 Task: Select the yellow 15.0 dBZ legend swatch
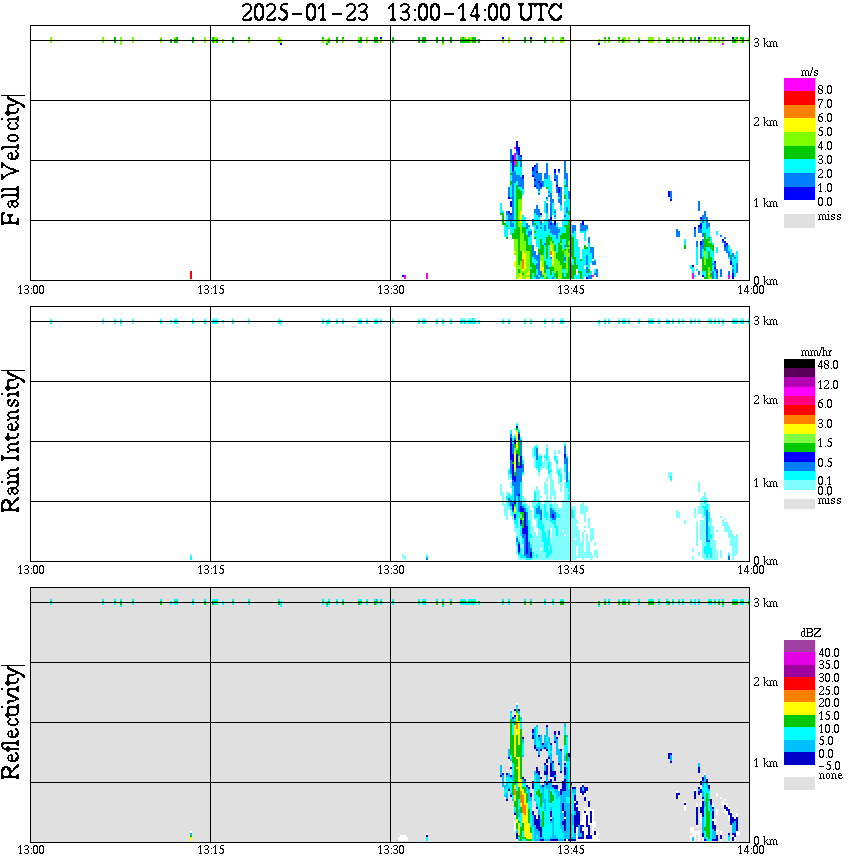(799, 709)
